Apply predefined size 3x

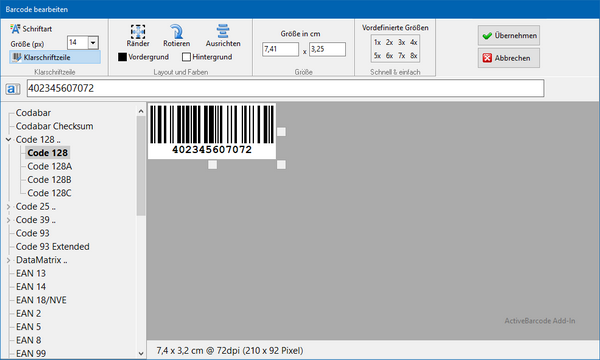point(401,42)
